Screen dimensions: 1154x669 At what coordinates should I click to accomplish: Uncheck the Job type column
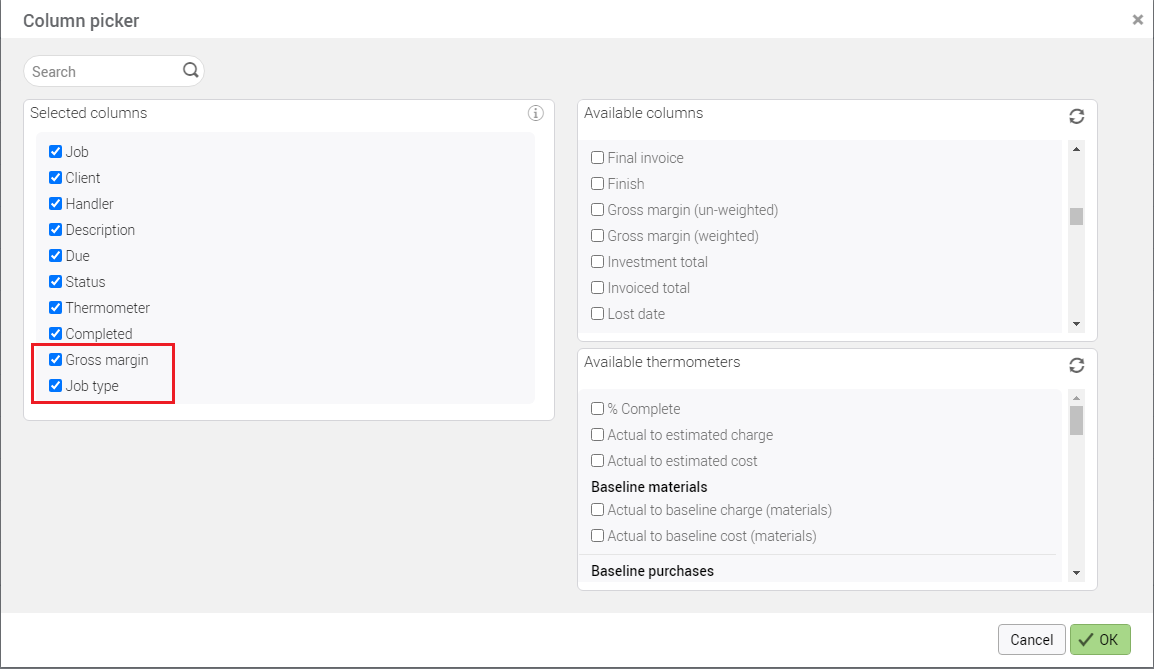tap(56, 386)
